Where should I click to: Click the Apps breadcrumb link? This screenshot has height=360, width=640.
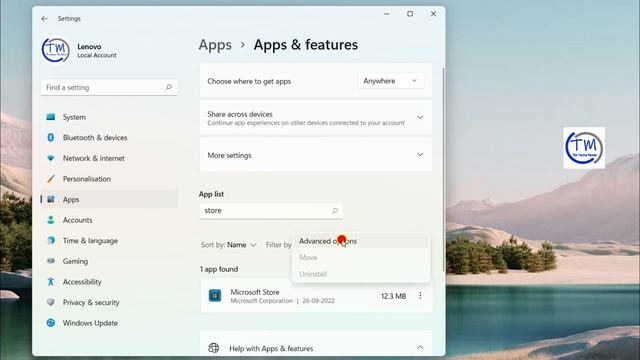[215, 45]
